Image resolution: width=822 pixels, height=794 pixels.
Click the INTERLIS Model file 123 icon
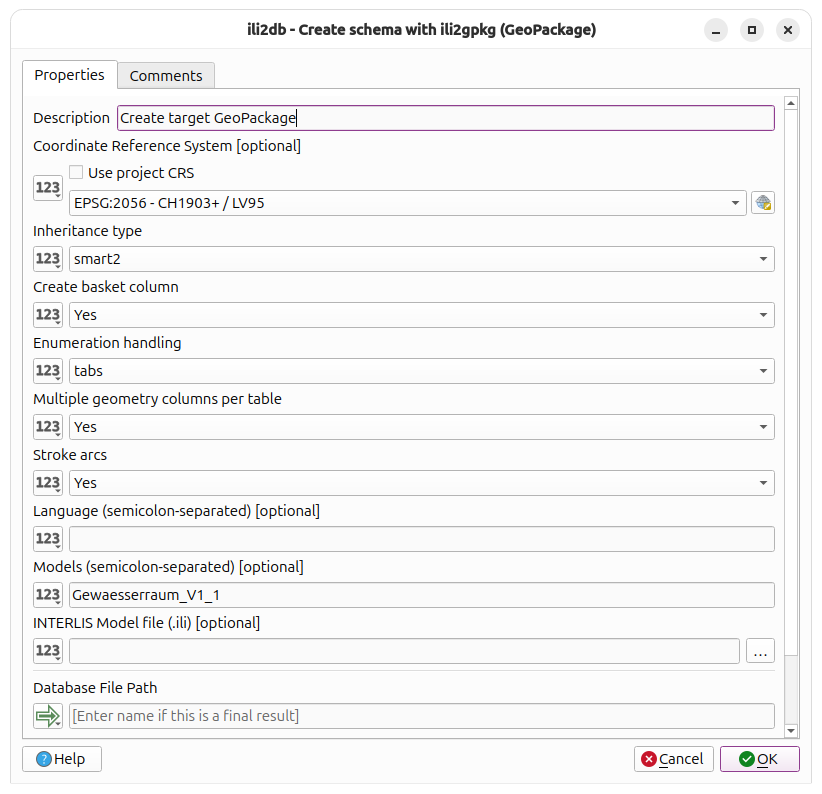48,651
